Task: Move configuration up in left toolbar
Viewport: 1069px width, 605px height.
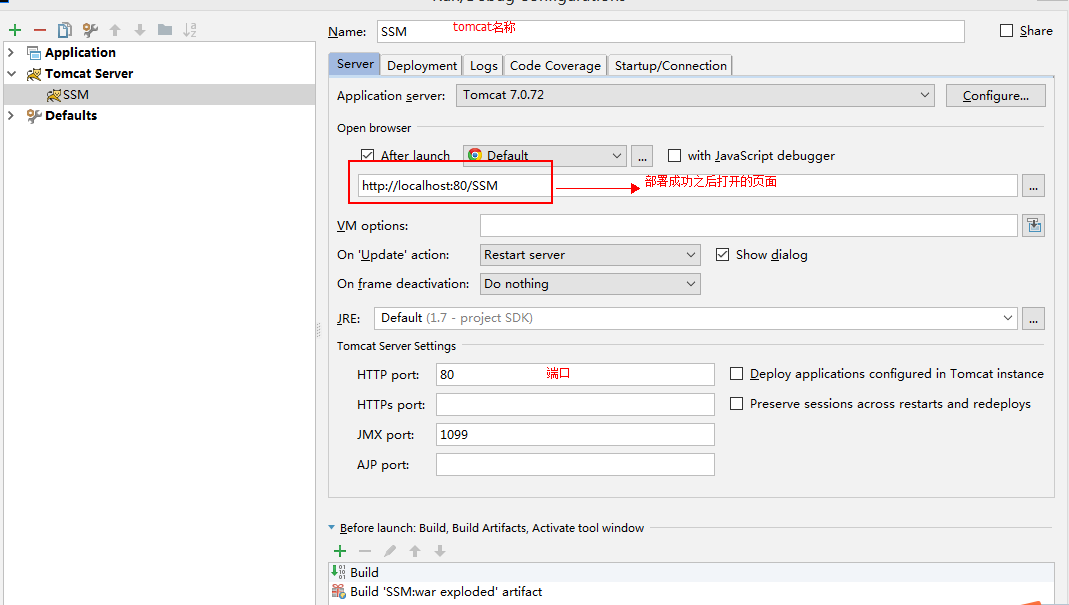Action: pos(115,30)
